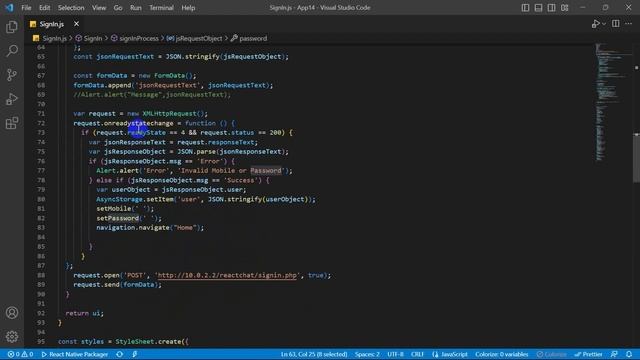Viewport: 640px width, 360px height.
Task: Toggle primary side bar layout icon
Action: coord(525,7)
